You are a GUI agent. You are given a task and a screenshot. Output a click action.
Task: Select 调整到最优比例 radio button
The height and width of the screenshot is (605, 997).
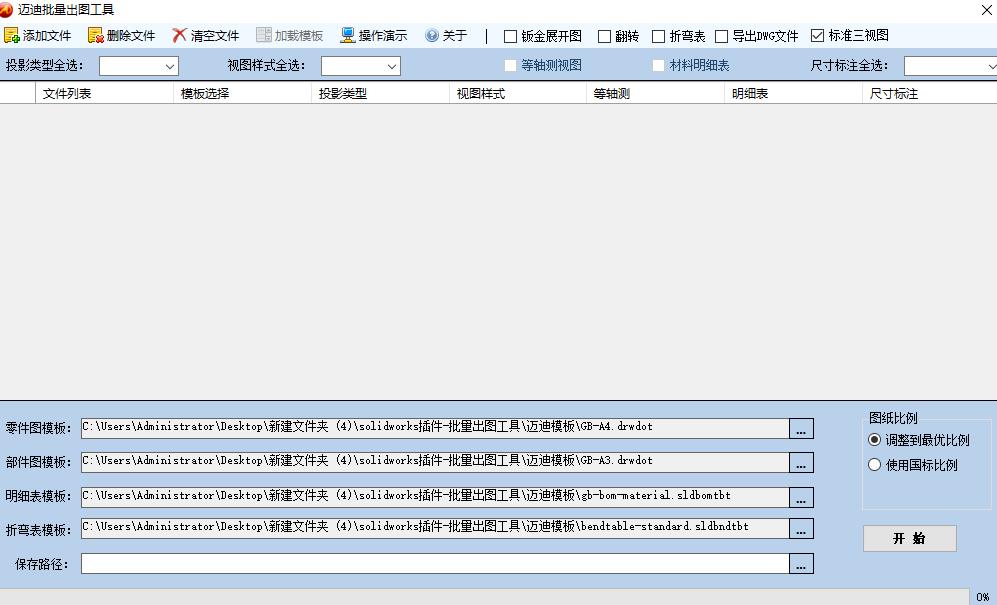(x=874, y=440)
